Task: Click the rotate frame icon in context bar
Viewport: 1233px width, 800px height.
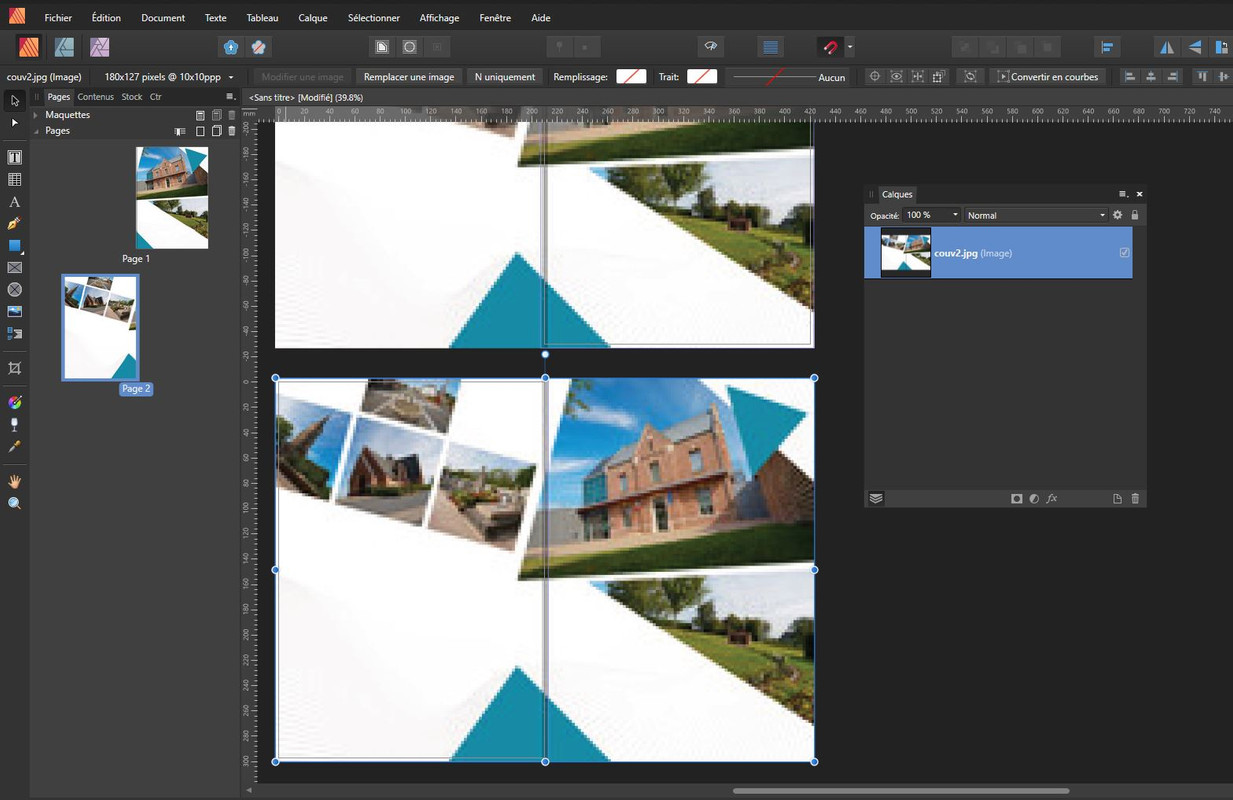Action: (x=970, y=77)
